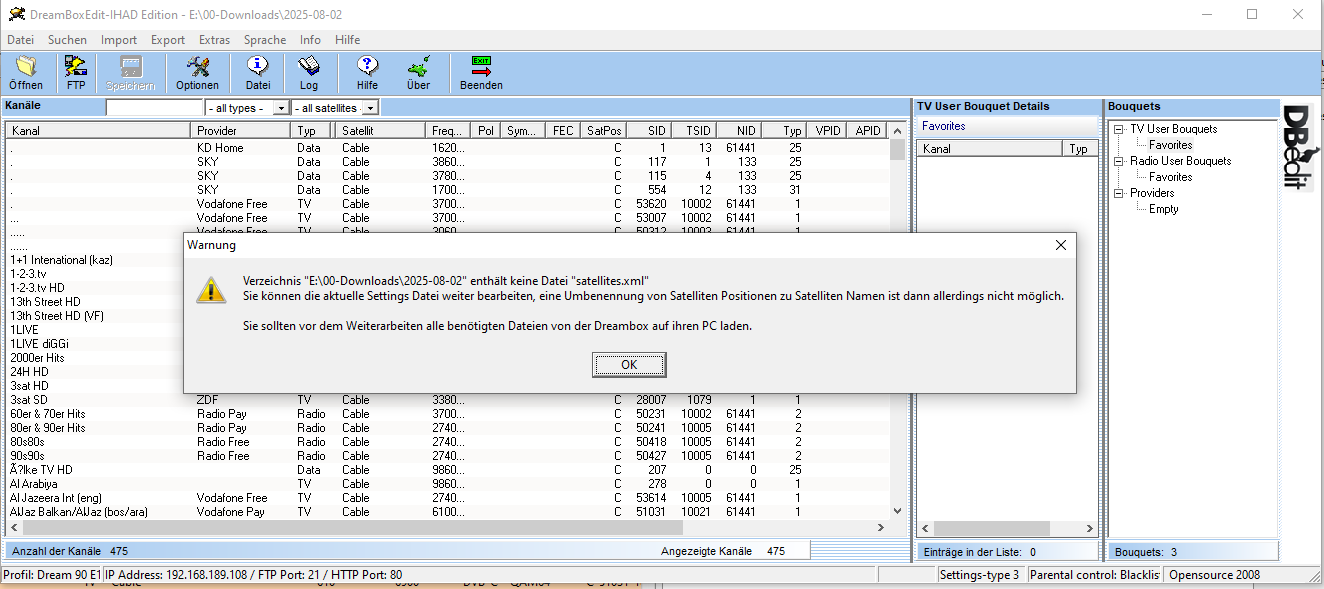Click the SatPos column header

(604, 131)
